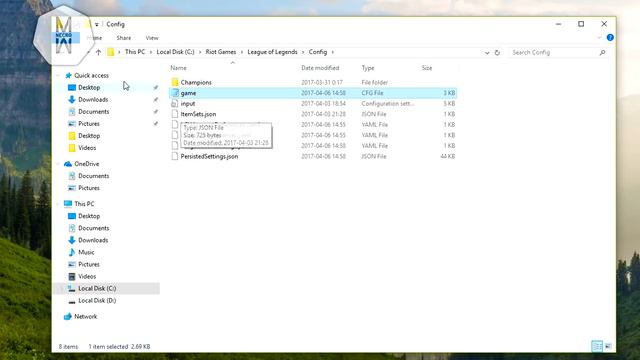This screenshot has width=640, height=360.
Task: Open Music under This PC
Action: point(86,252)
